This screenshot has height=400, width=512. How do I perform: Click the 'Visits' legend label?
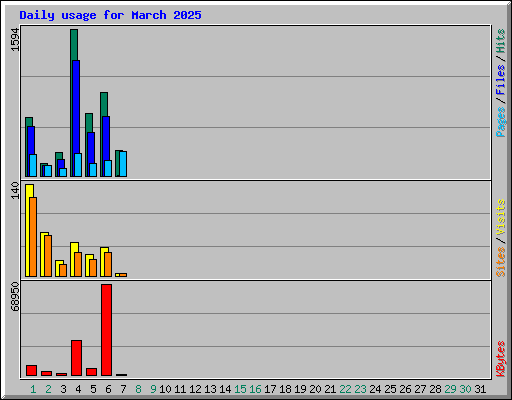click(x=500, y=217)
